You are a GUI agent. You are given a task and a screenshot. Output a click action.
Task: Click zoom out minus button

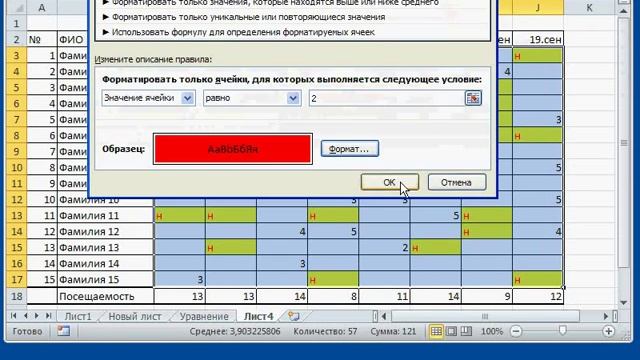pyautogui.click(x=516, y=331)
